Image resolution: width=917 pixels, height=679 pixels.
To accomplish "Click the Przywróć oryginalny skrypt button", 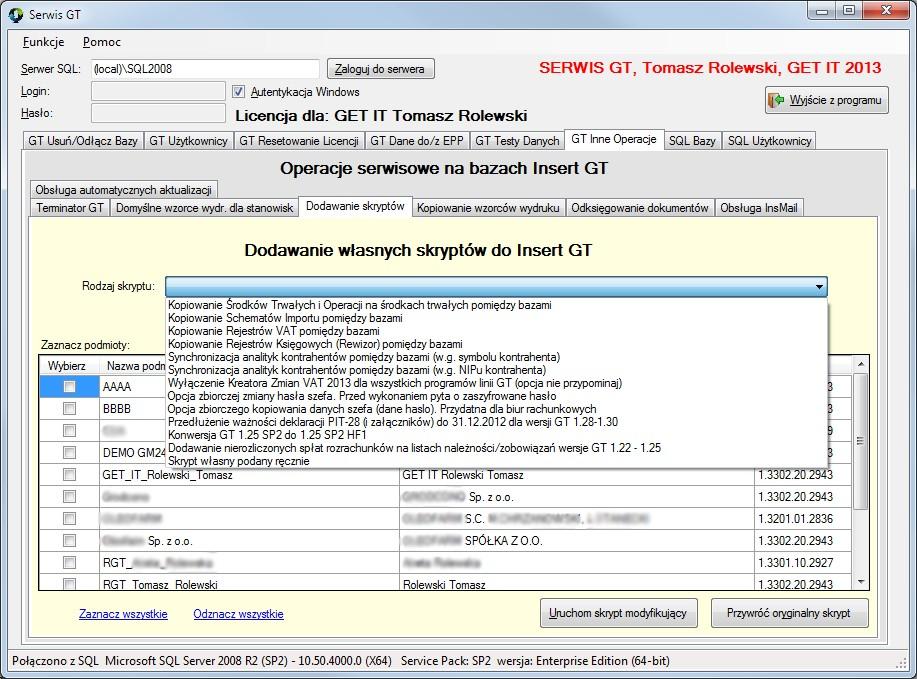I will (789, 613).
